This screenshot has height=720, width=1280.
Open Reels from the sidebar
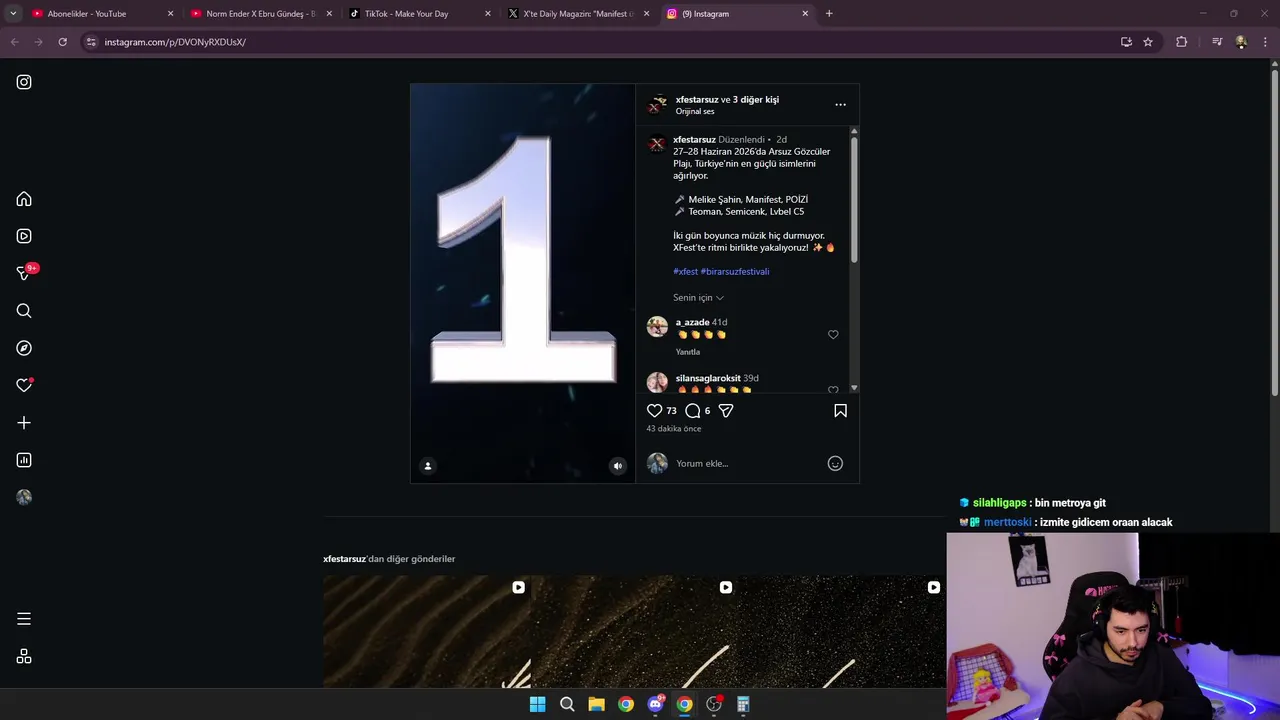tap(24, 236)
